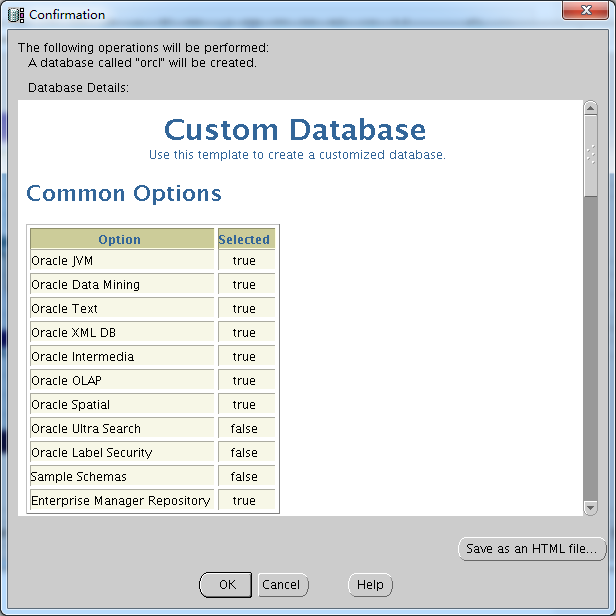Select the Oracle XML DB cell

[122, 333]
